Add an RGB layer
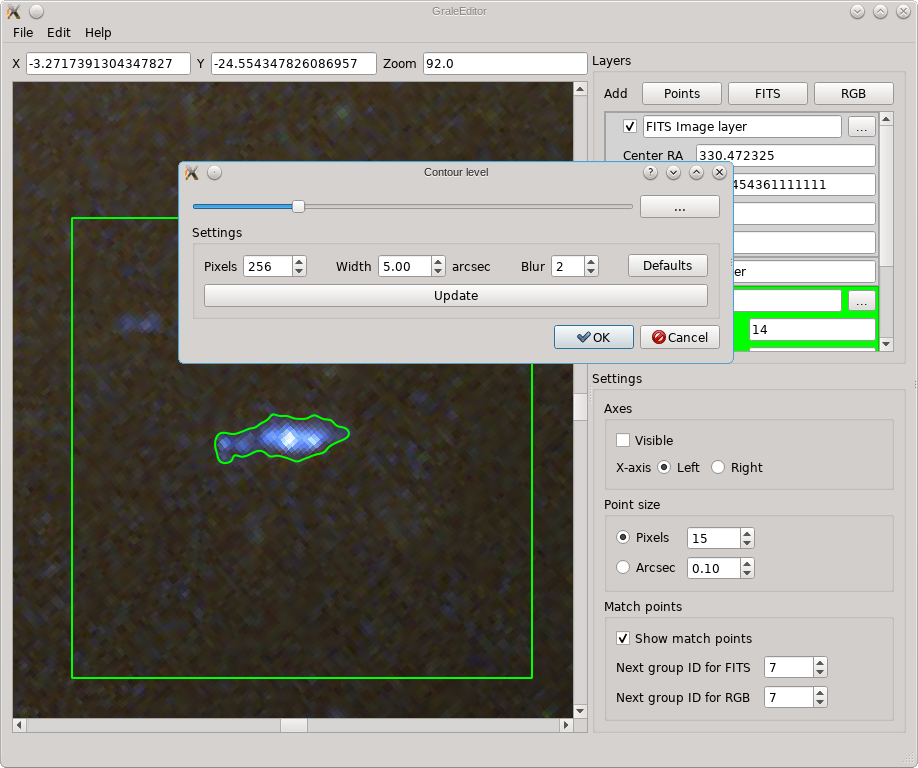 854,94
